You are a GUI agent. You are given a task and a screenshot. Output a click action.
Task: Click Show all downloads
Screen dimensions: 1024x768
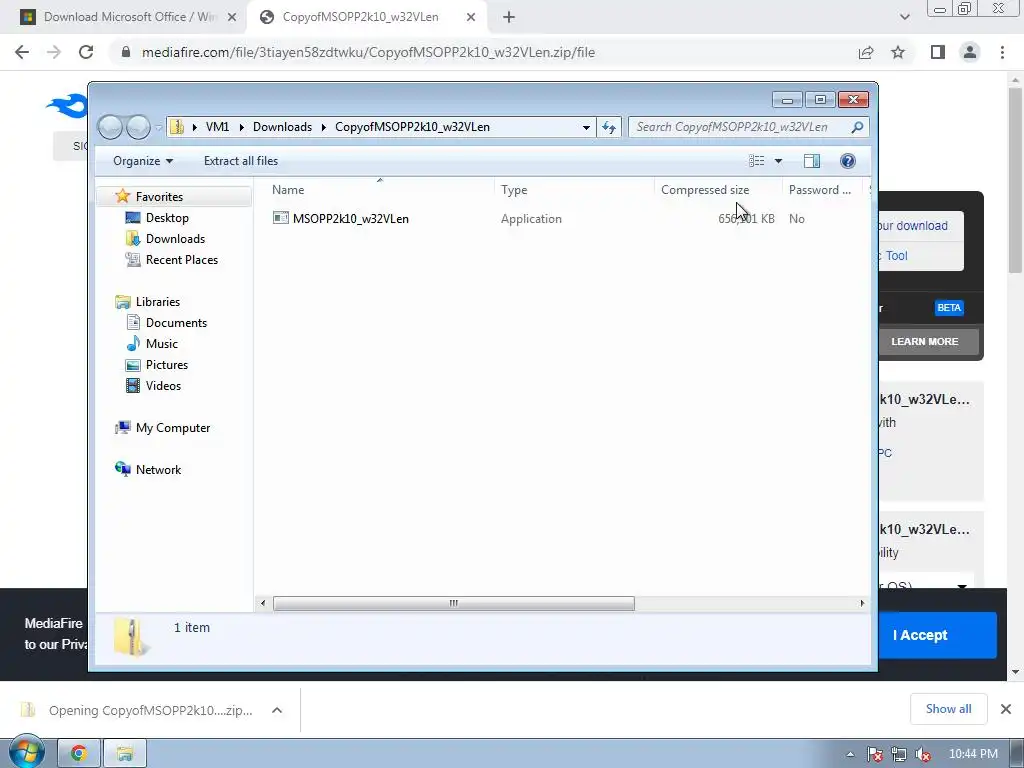pyautogui.click(x=948, y=709)
